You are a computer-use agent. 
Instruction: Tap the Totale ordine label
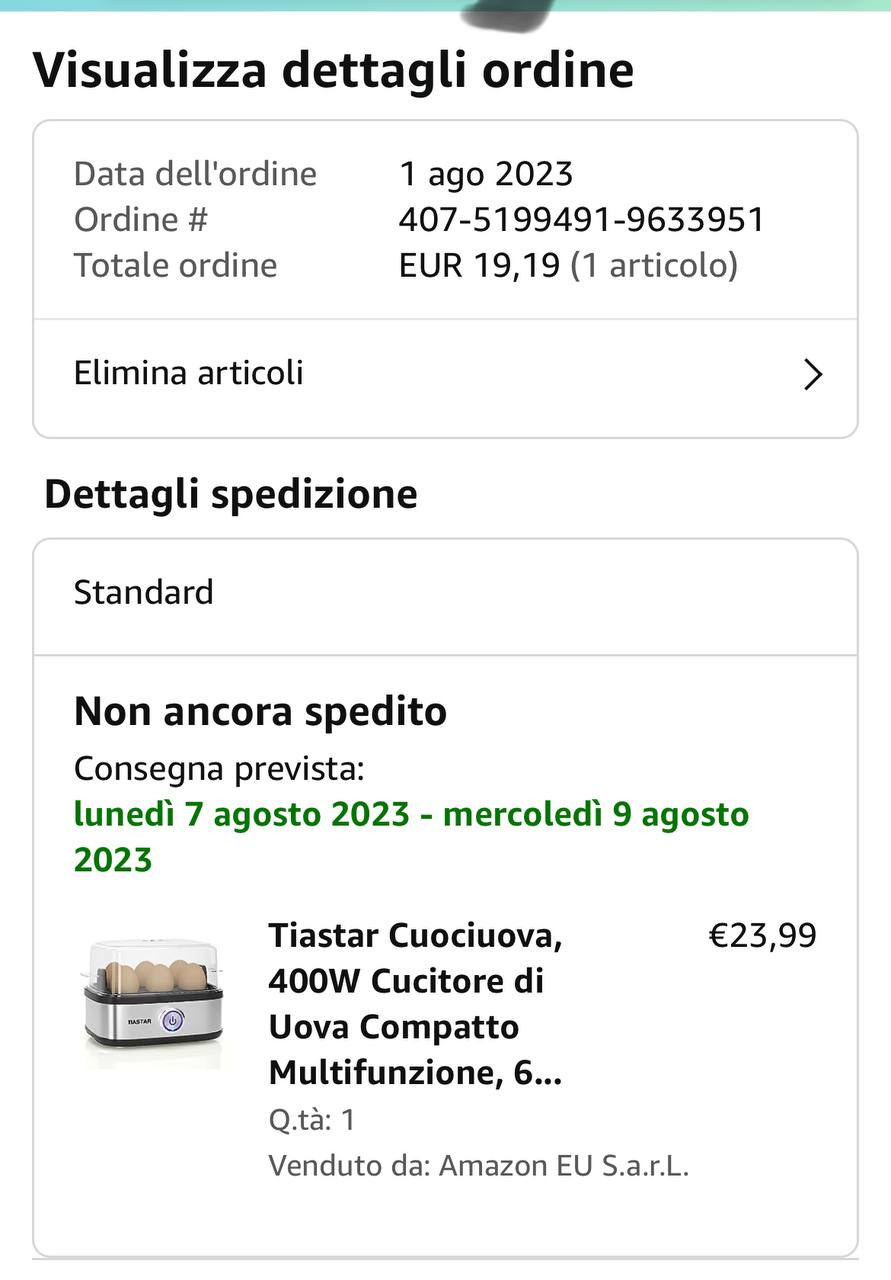[176, 265]
